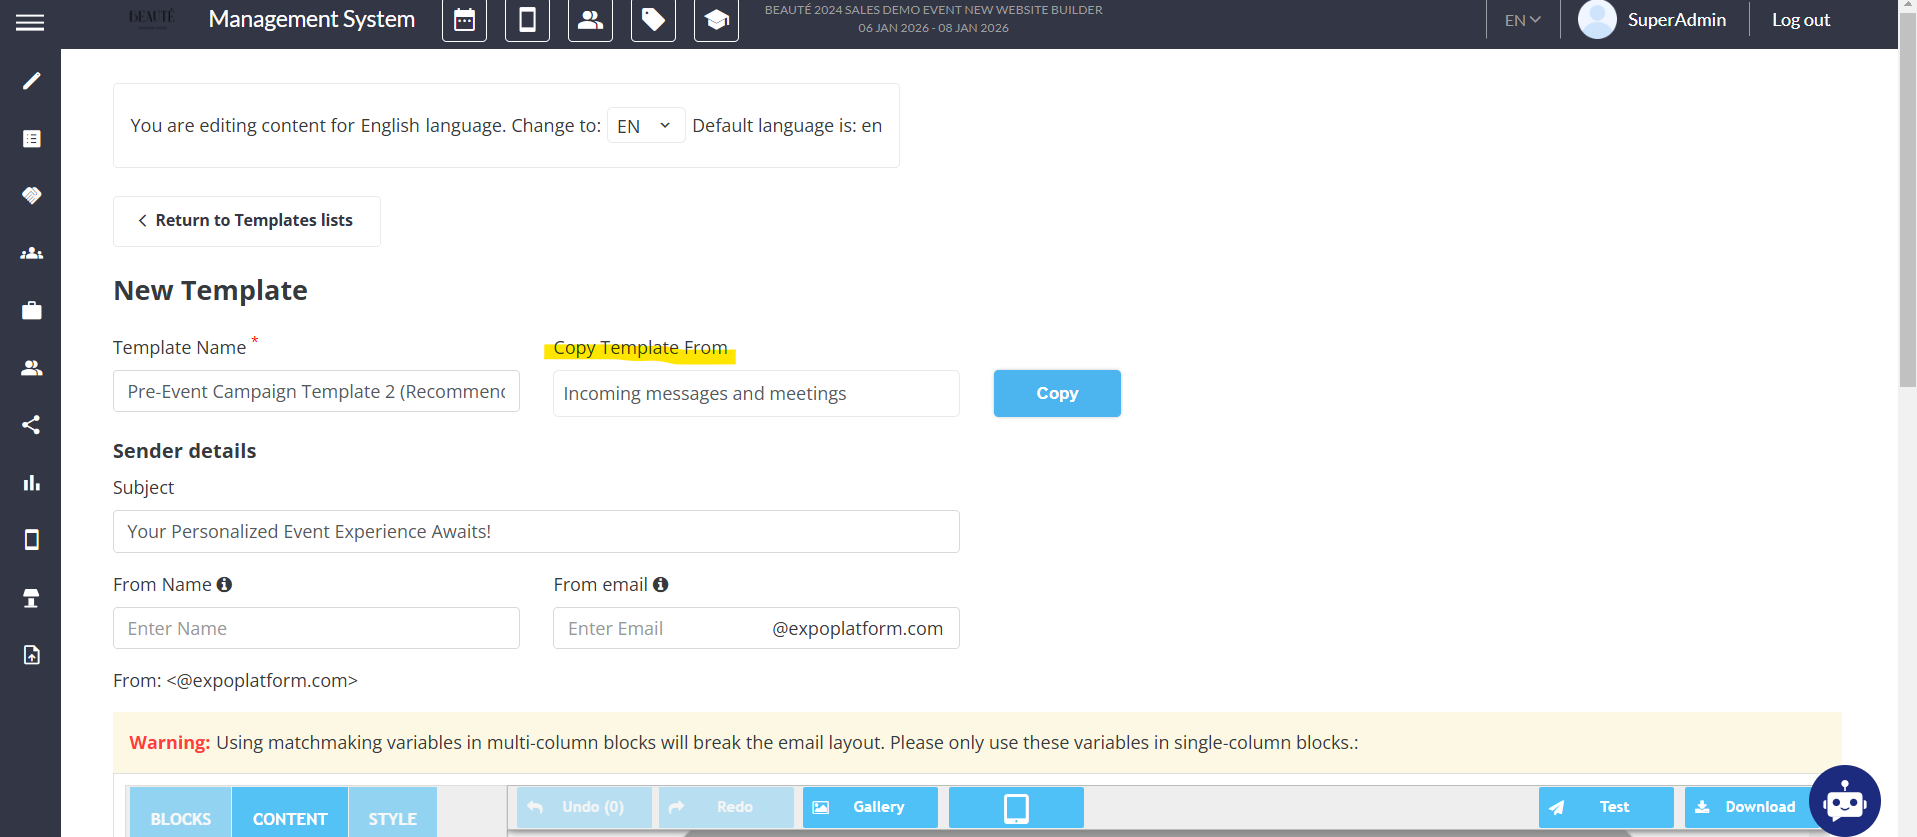1917x837 pixels.
Task: Open the bar chart analytics sidebar icon
Action: 31,483
